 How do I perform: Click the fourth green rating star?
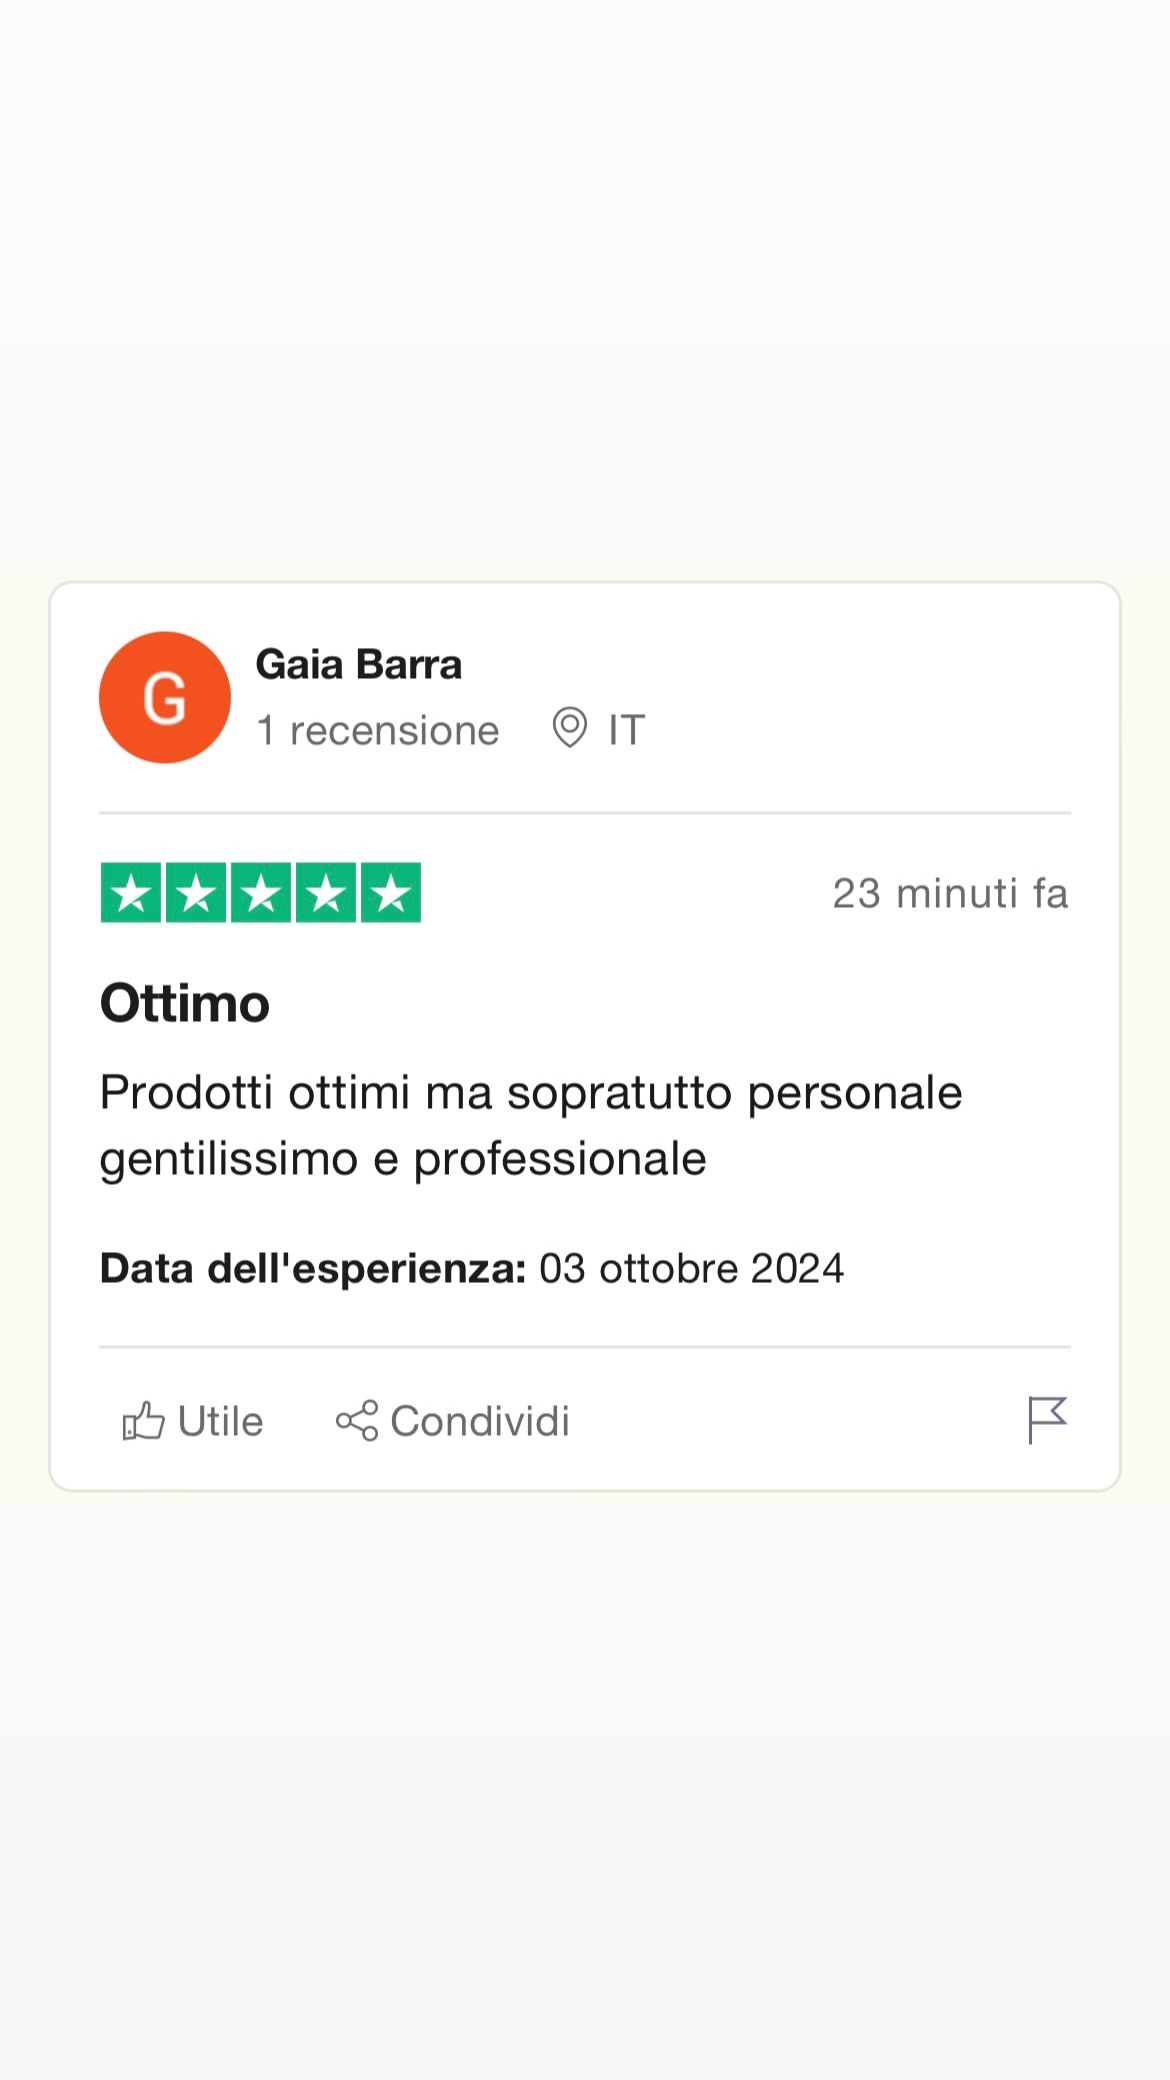[x=326, y=892]
